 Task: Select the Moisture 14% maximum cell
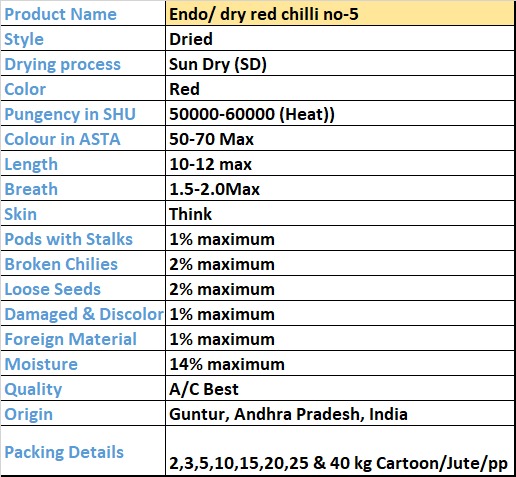[340, 364]
